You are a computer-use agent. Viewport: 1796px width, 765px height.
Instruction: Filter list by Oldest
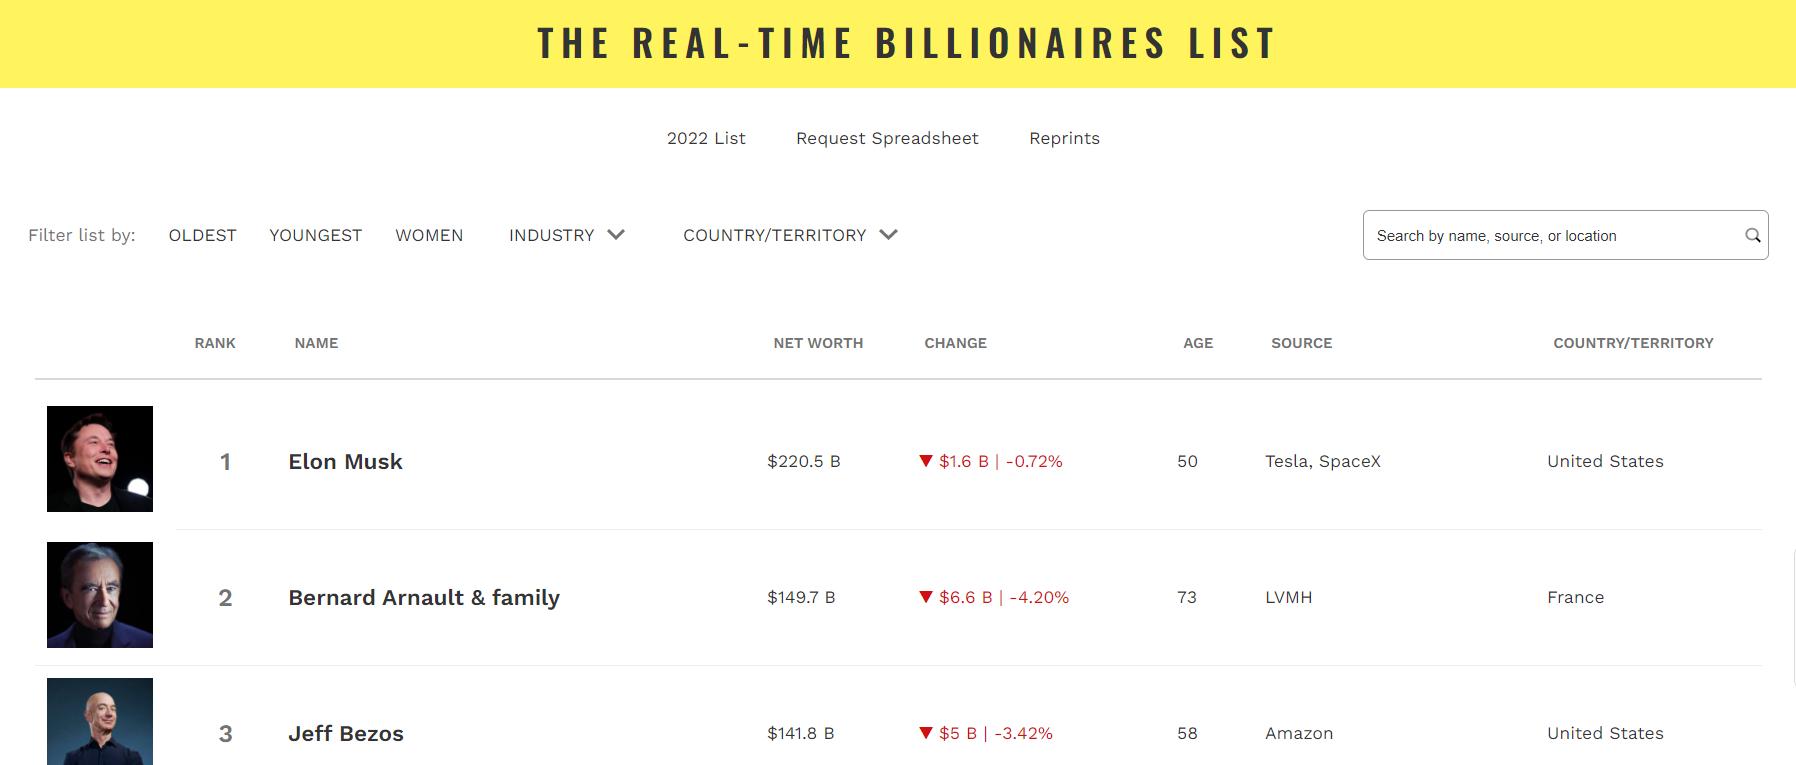pyautogui.click(x=202, y=235)
